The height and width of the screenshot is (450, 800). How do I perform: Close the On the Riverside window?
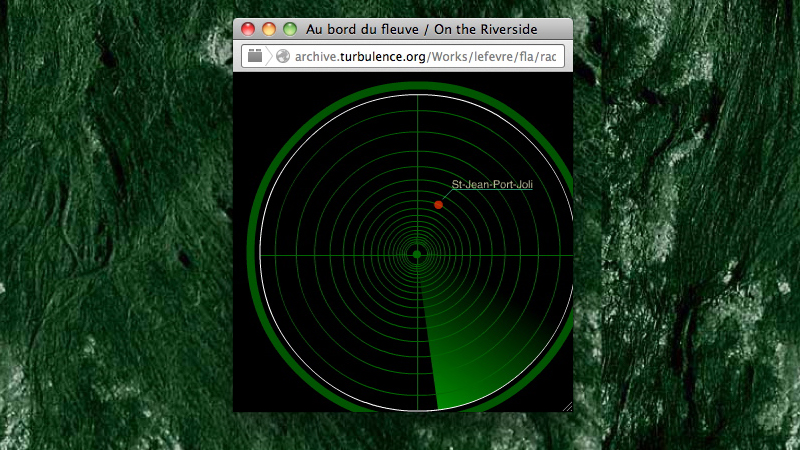click(248, 29)
